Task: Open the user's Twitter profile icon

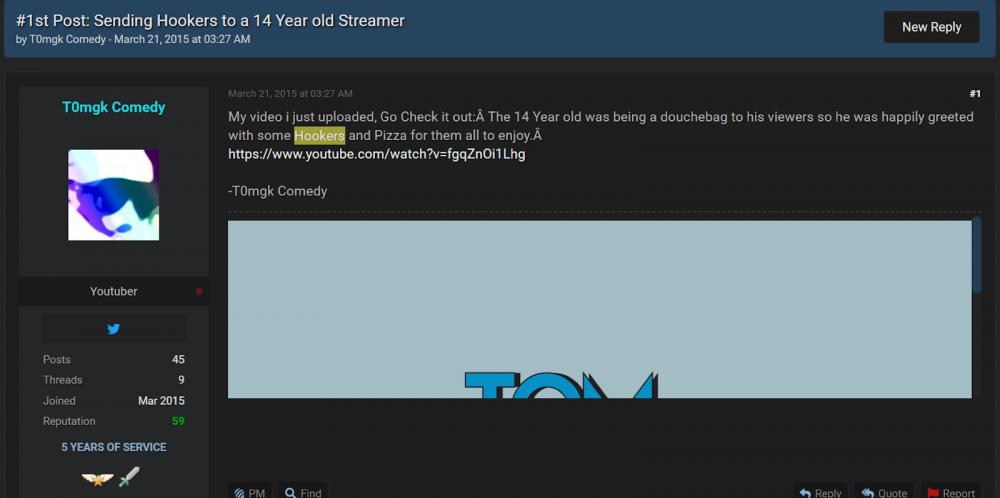Action: (x=114, y=329)
